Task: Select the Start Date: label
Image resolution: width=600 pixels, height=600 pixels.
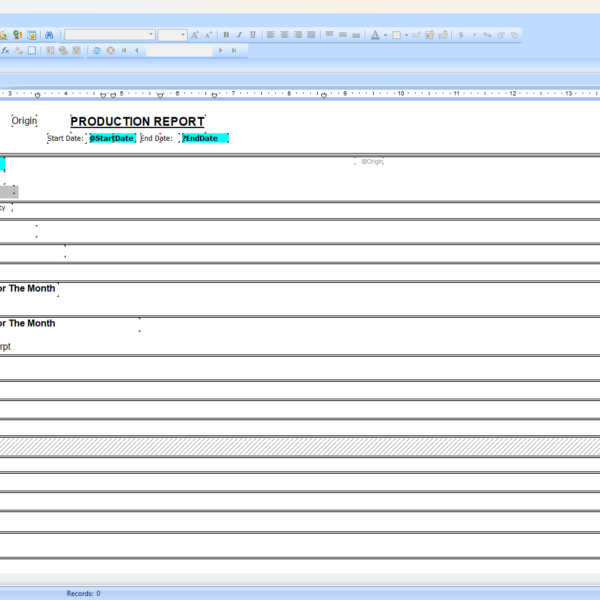Action: coord(66,138)
